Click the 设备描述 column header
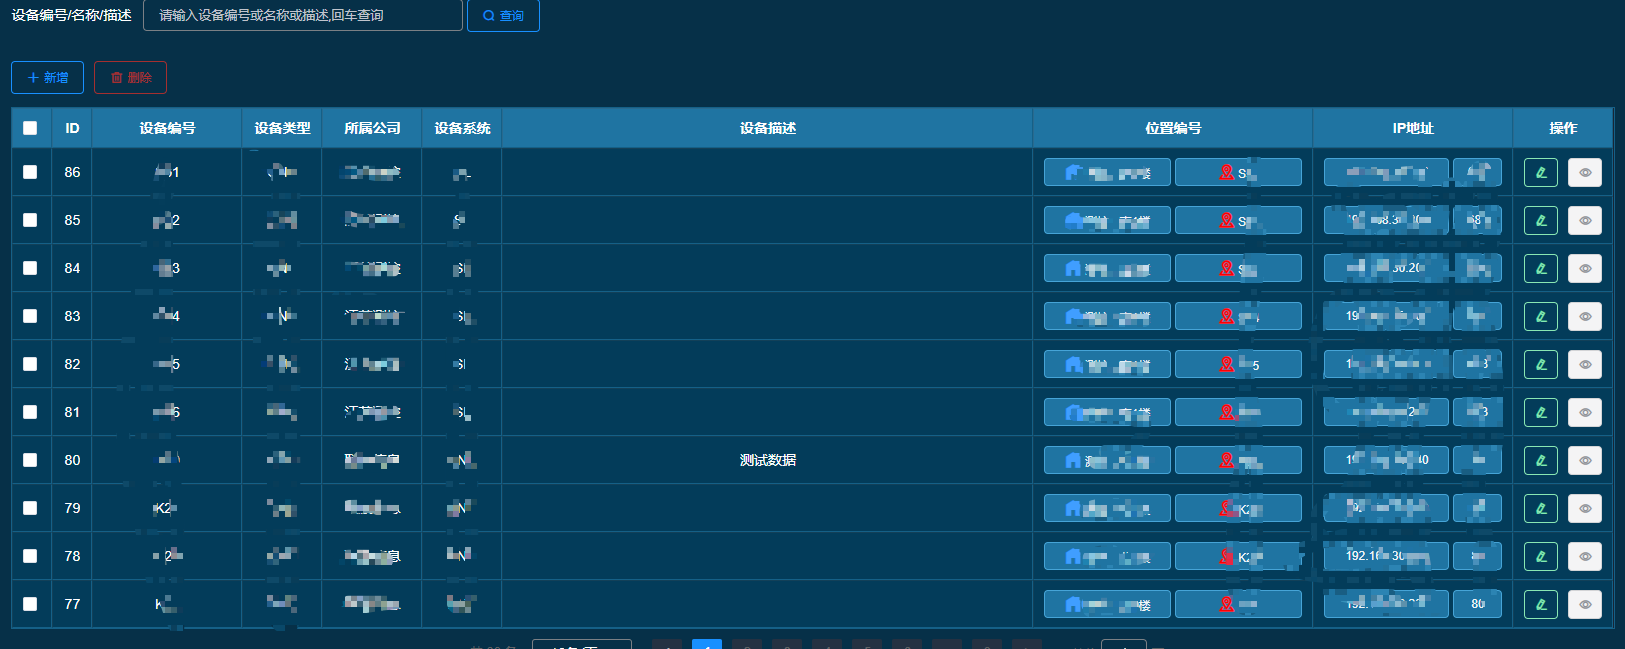 click(767, 128)
